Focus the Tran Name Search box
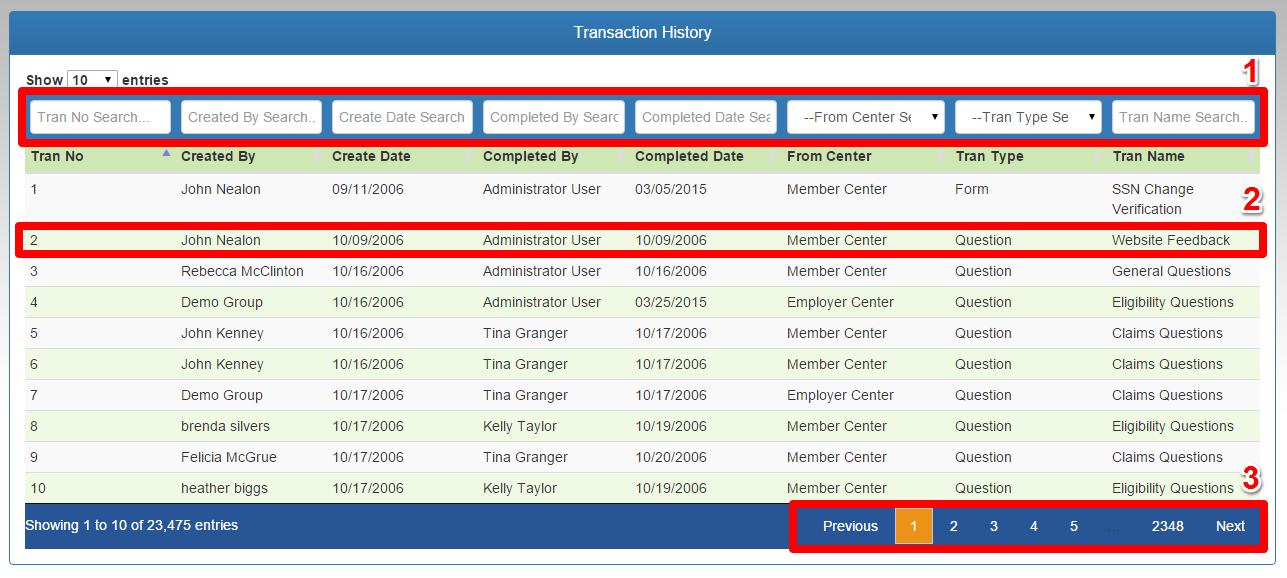 [1183, 117]
